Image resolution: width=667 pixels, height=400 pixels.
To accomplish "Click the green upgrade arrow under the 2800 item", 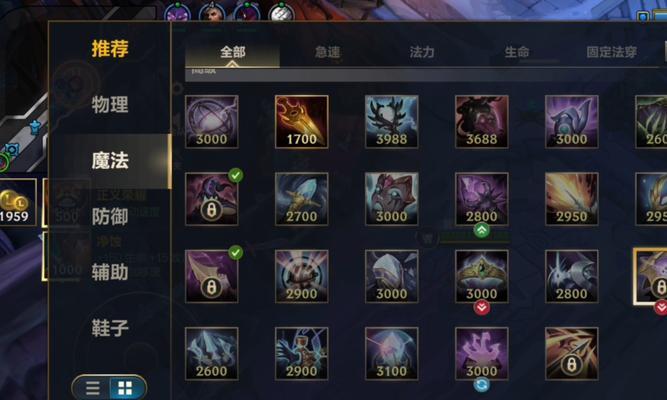I will pyautogui.click(x=482, y=230).
